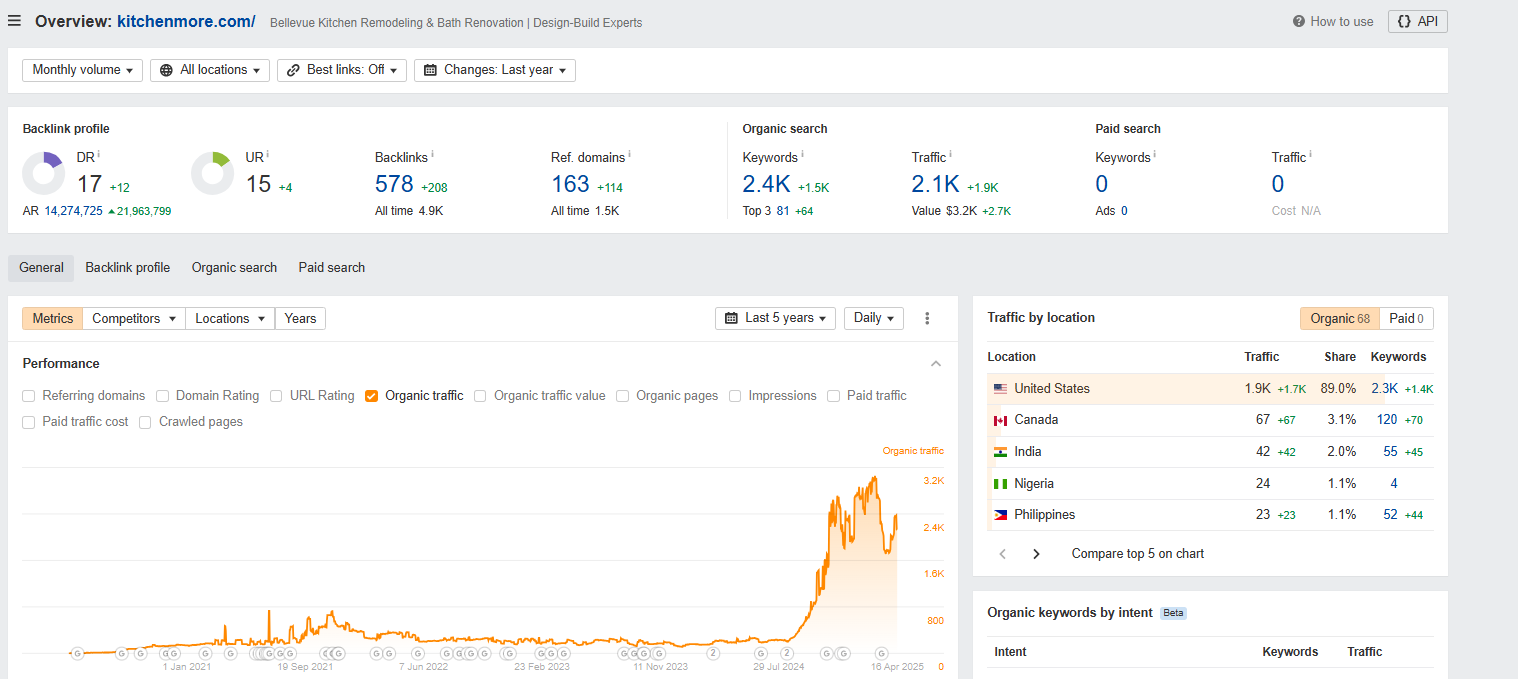Image resolution: width=1518 pixels, height=679 pixels.
Task: Go to previous locations page arrow
Action: [x=1003, y=553]
